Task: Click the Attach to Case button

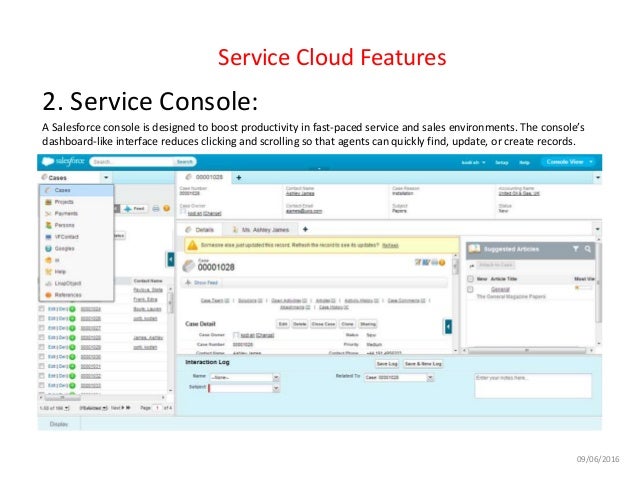Action: pos(496,265)
